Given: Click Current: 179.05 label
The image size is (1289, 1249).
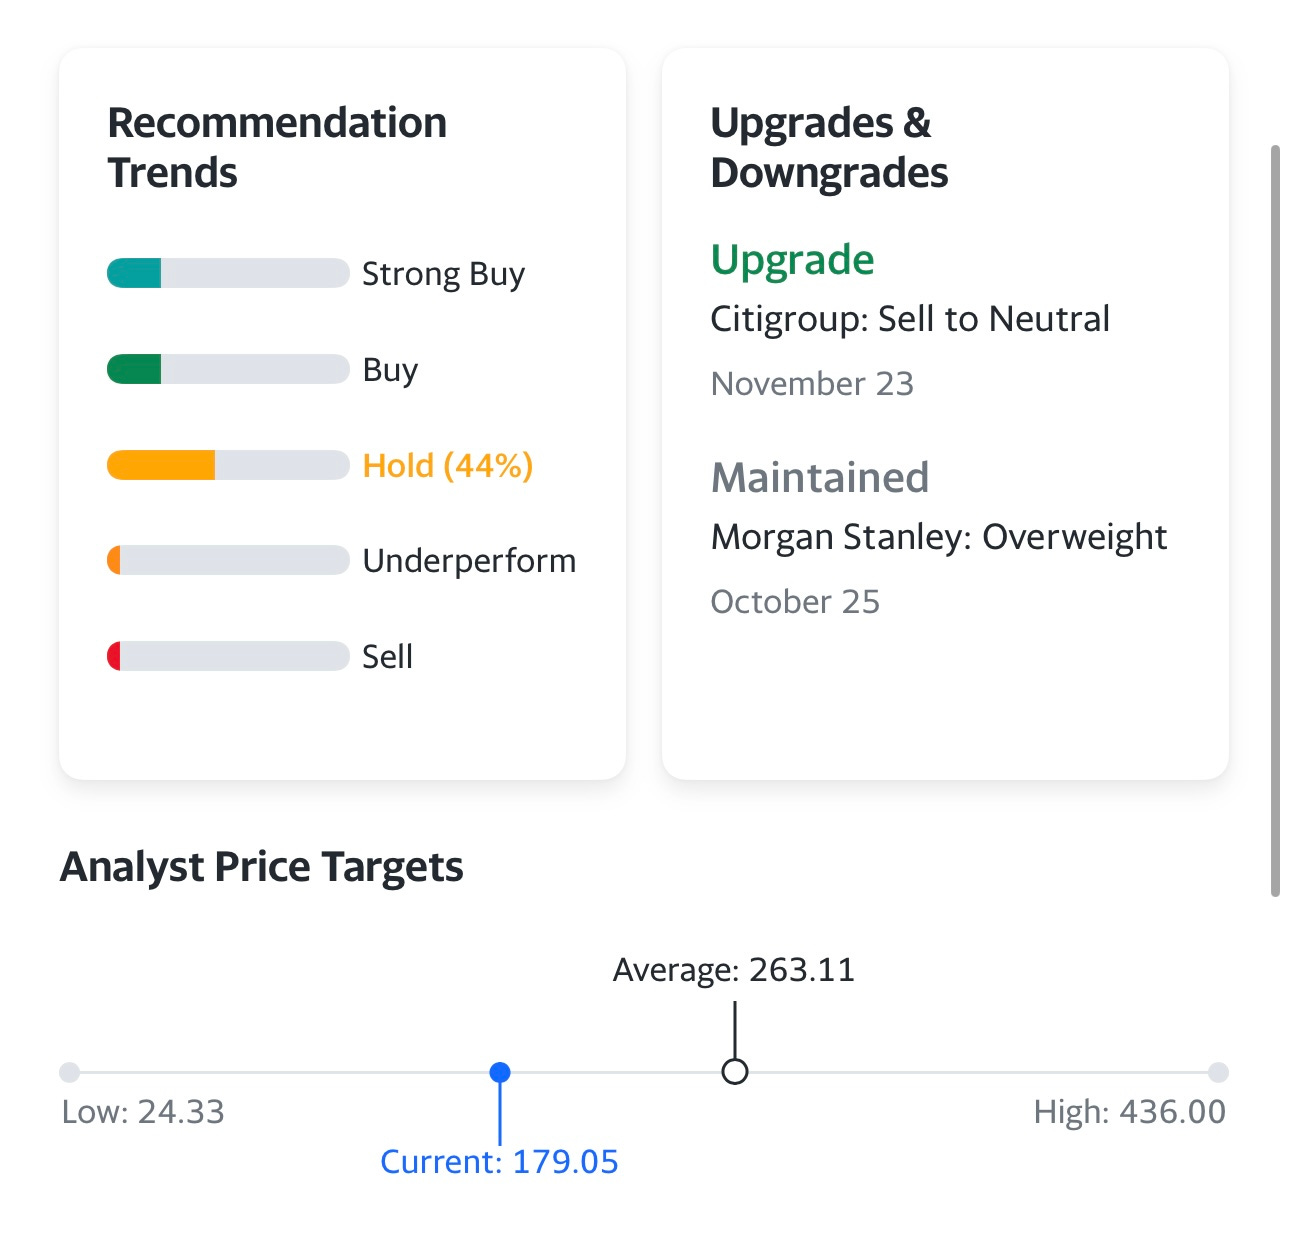Looking at the screenshot, I should (x=500, y=1161).
